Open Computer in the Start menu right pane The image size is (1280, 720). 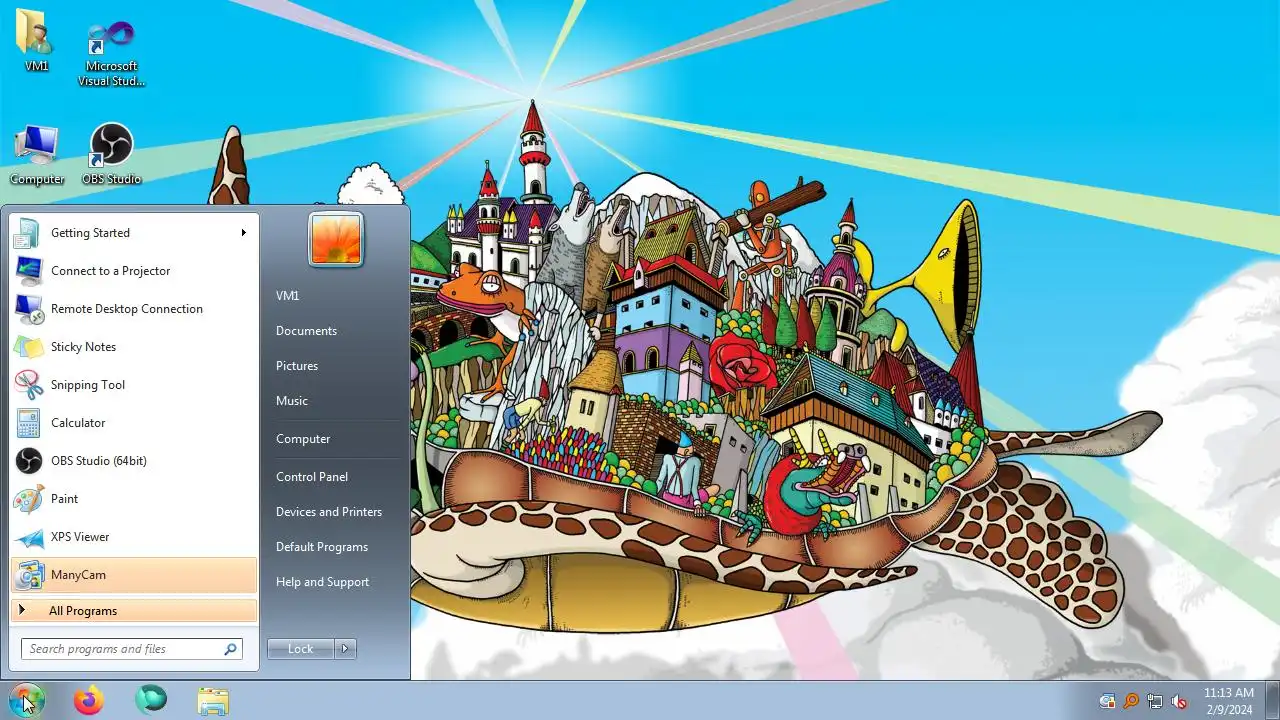303,439
